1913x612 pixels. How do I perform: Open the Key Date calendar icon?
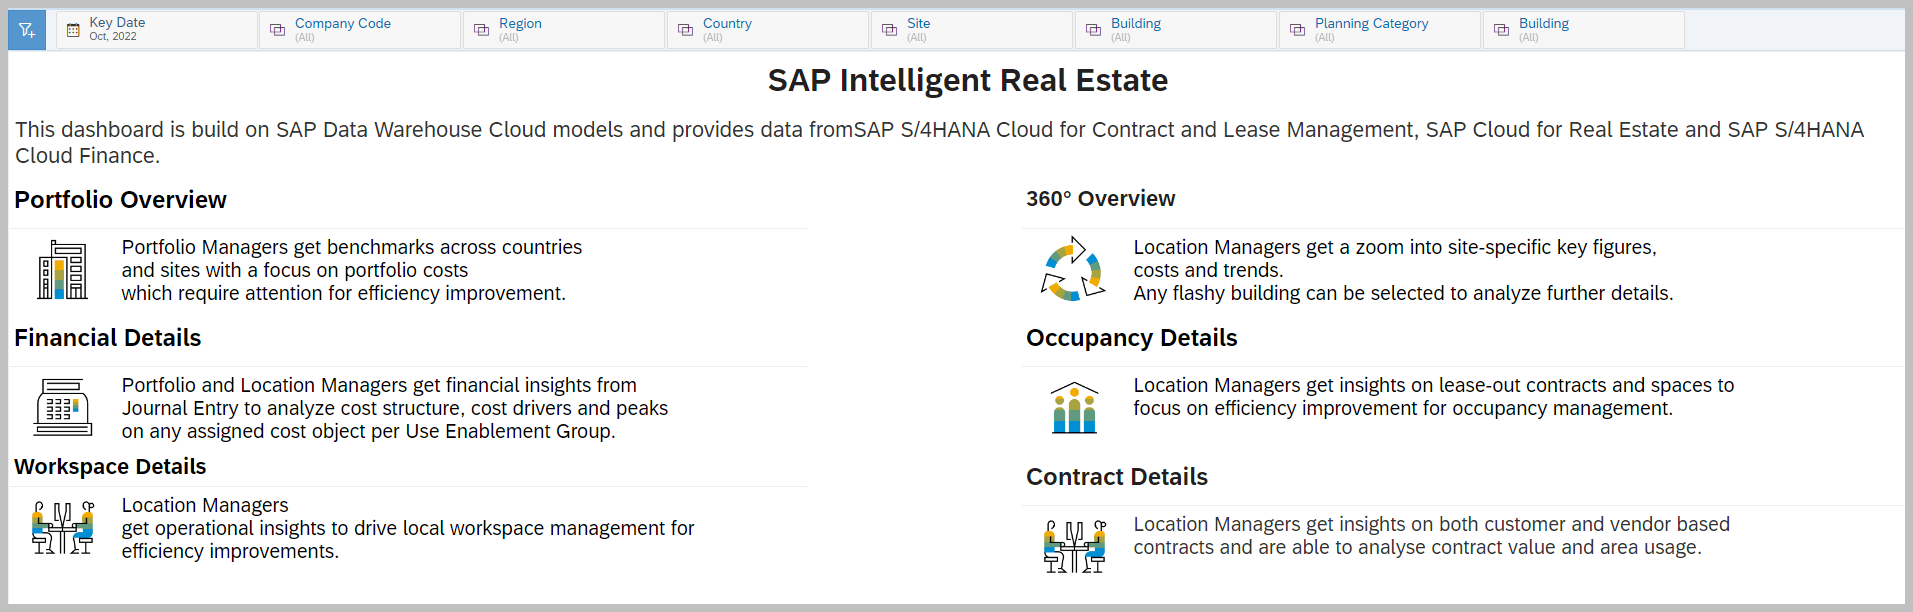(73, 30)
